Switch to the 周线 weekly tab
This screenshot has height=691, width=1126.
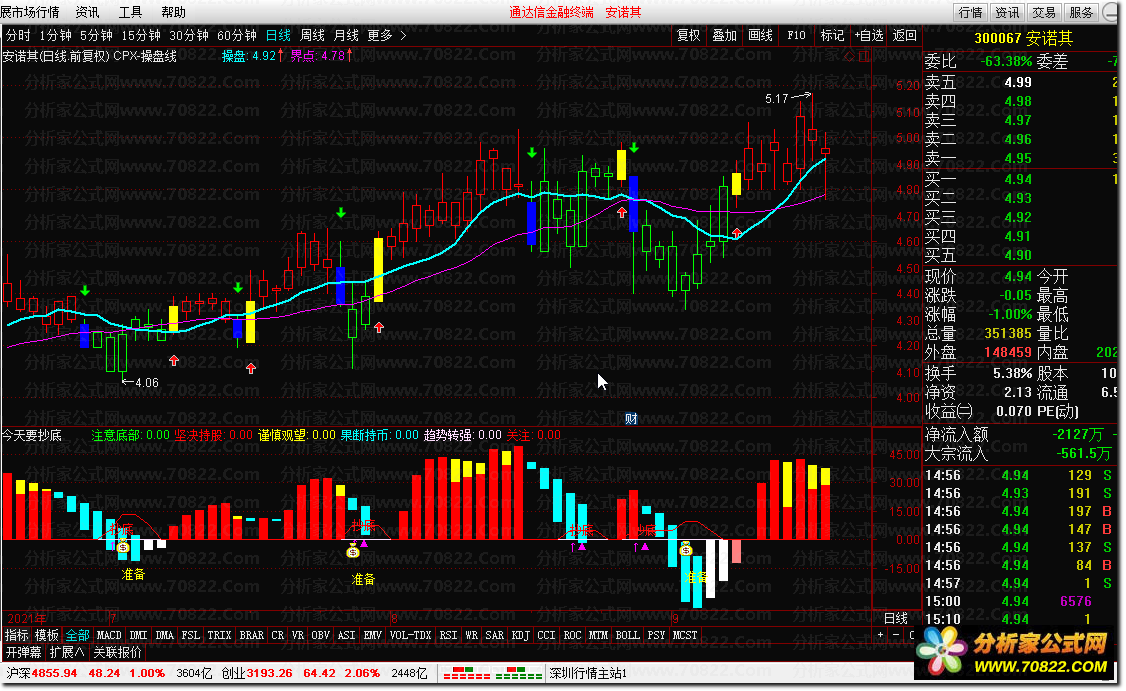pyautogui.click(x=312, y=35)
